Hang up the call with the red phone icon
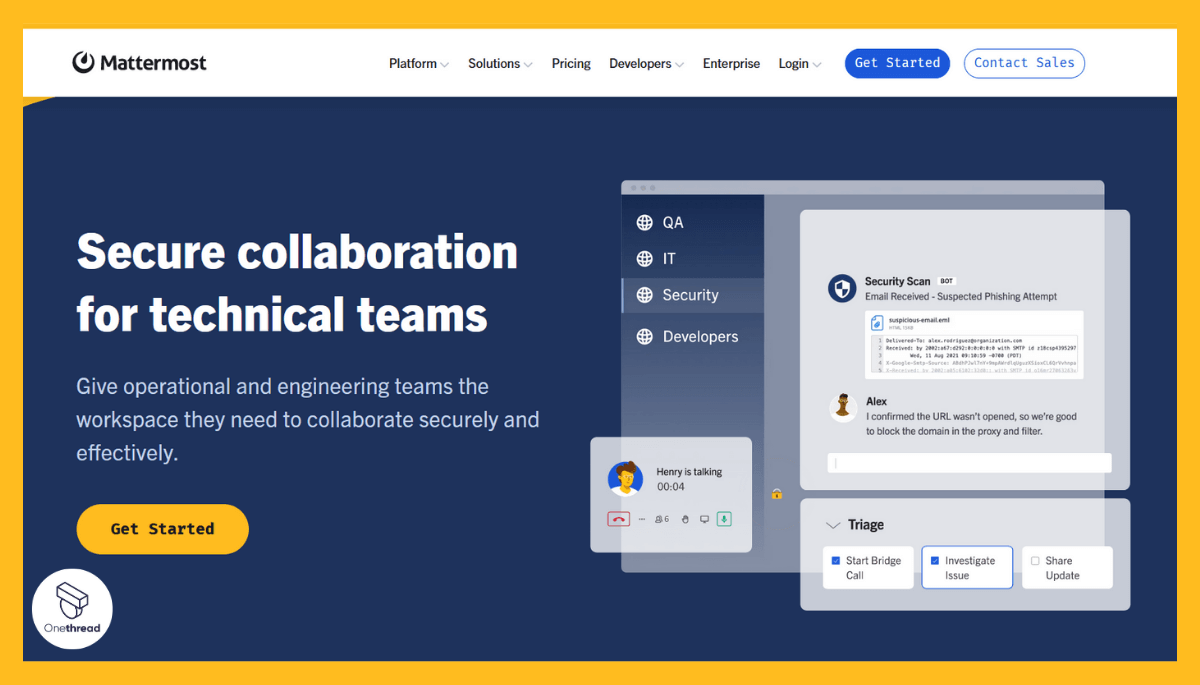The image size is (1200, 685). click(x=619, y=519)
